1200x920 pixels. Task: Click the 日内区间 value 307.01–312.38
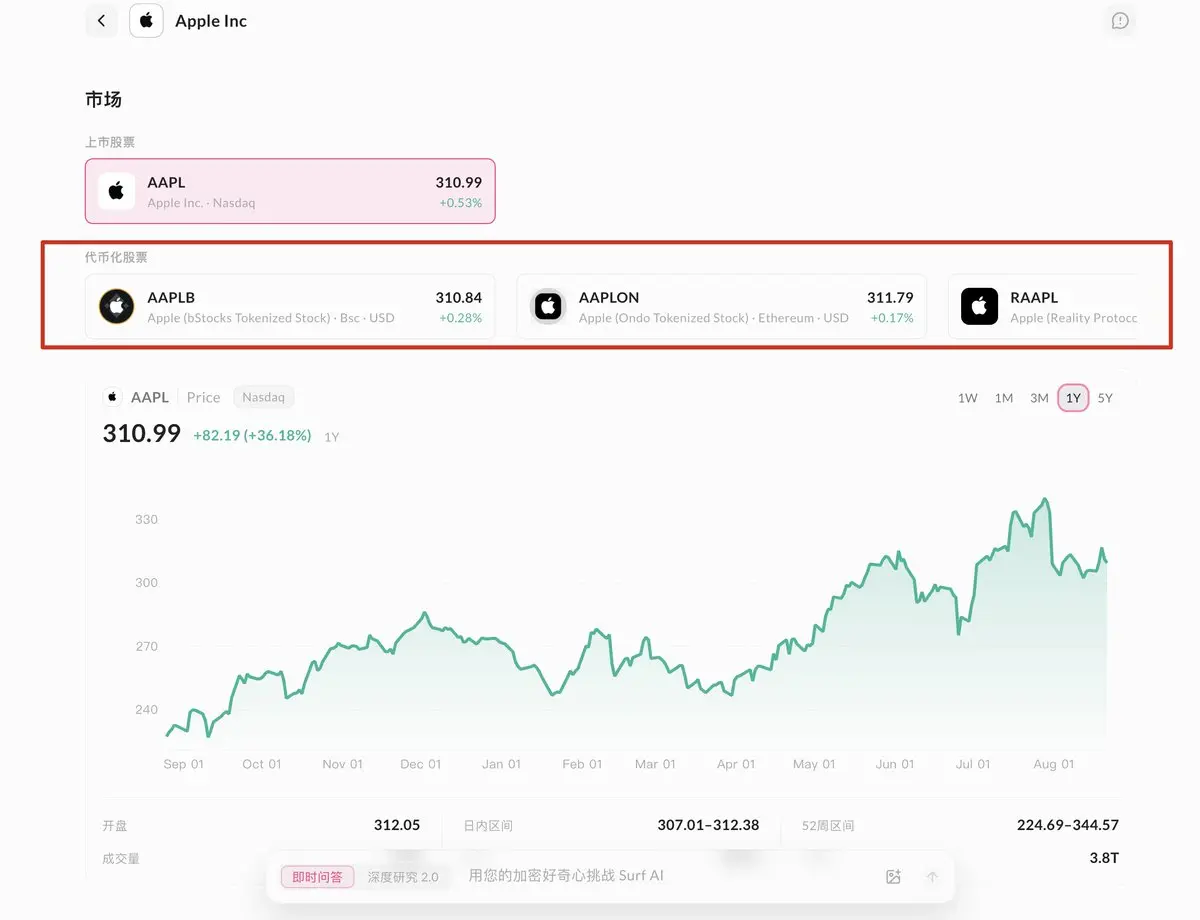[x=708, y=825]
